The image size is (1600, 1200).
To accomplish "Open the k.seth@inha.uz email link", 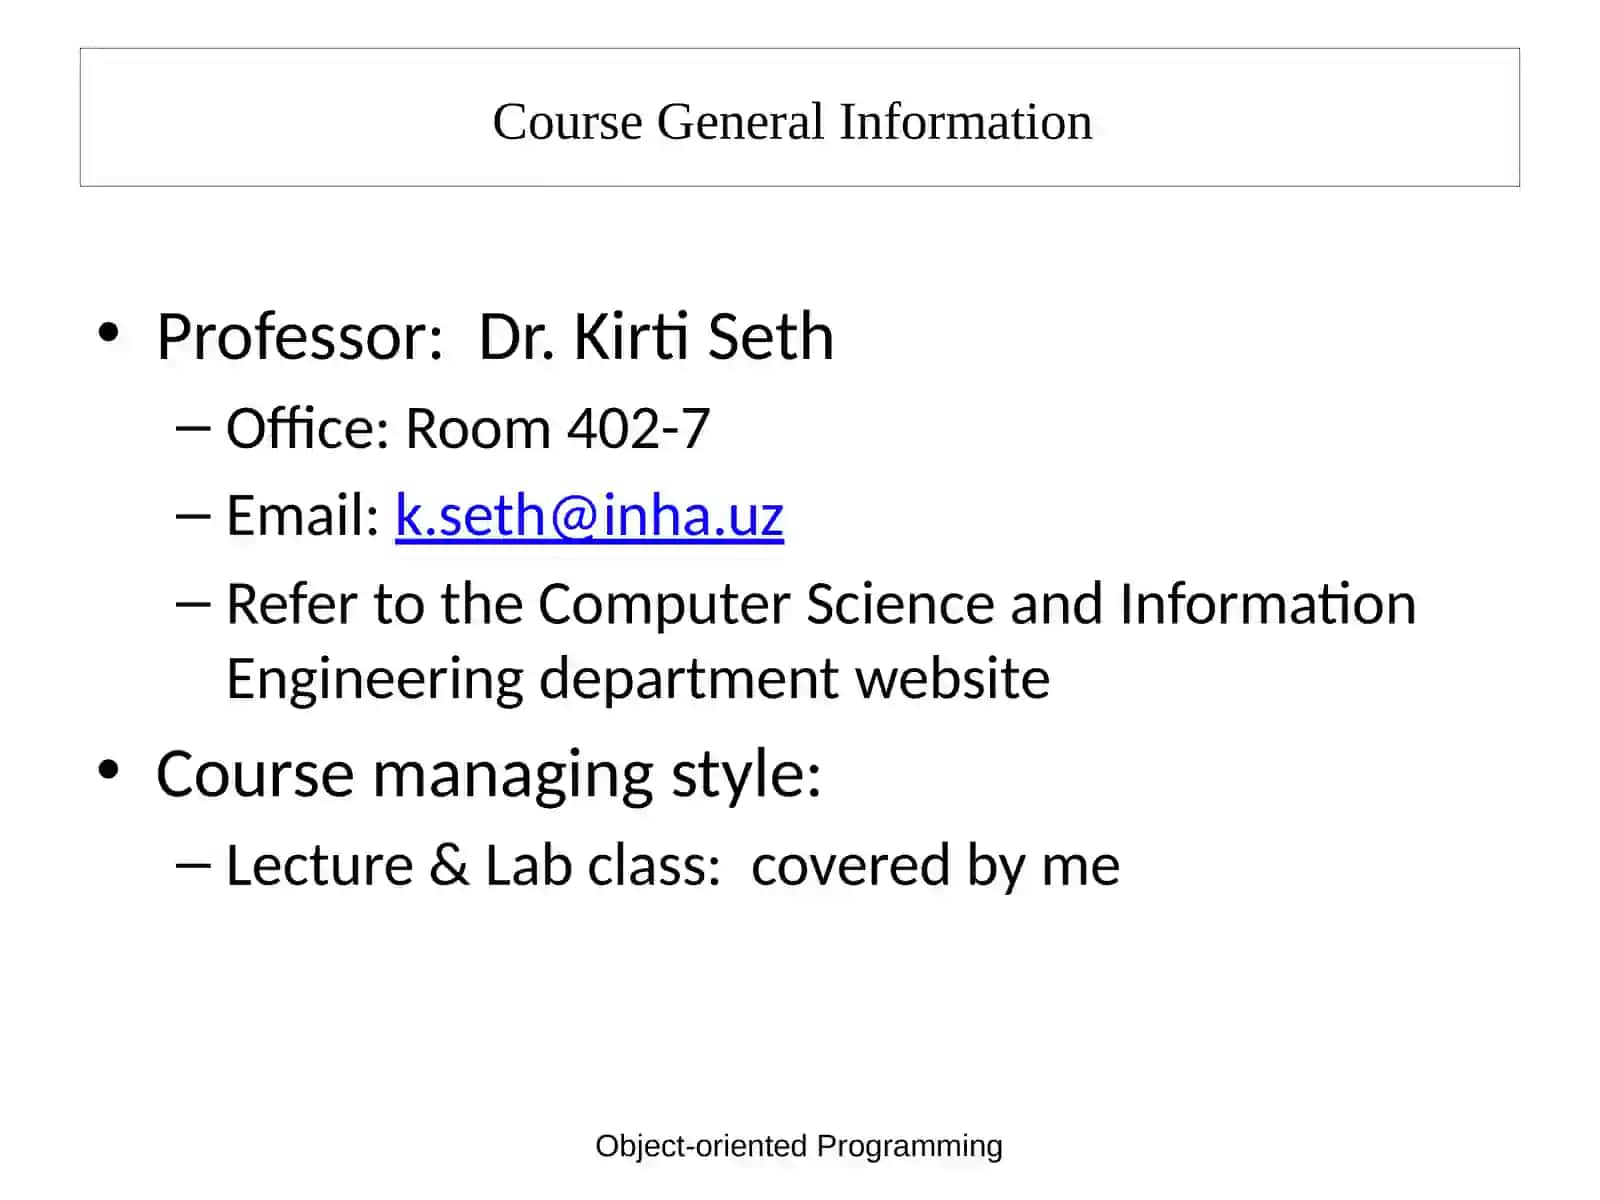I will tap(589, 516).
